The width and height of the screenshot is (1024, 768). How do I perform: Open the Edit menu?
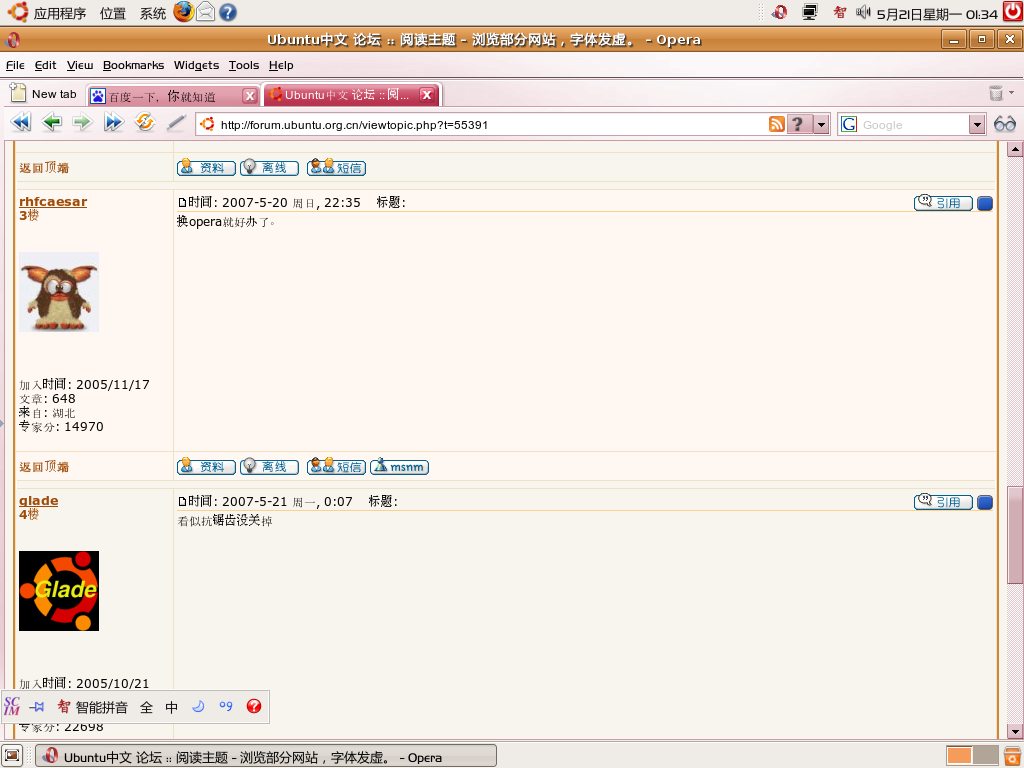coord(45,65)
